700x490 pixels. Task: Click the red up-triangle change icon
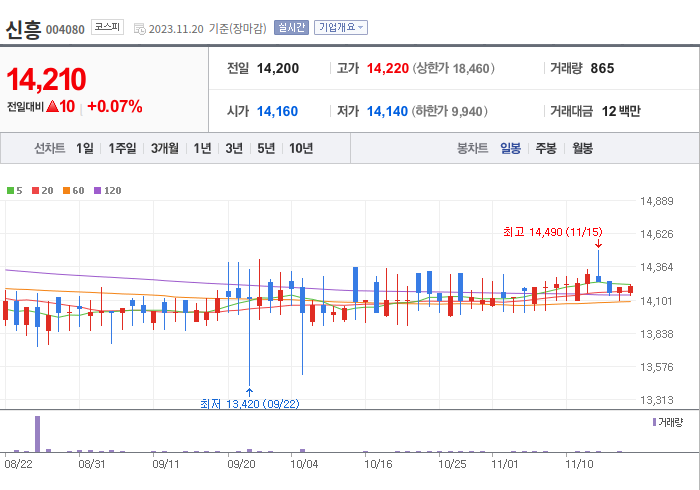tap(52, 106)
